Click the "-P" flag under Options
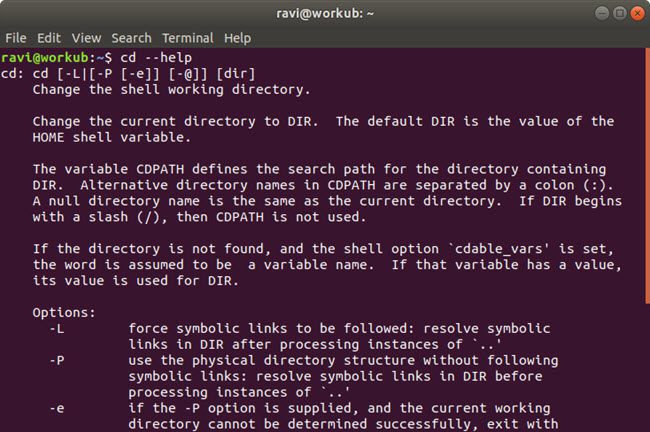Viewport: 650px width, 432px height. [57, 360]
